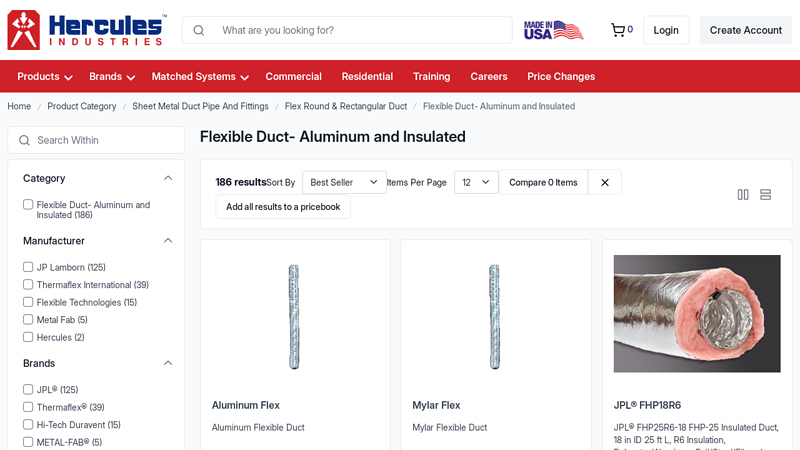This screenshot has height=450, width=800.
Task: Focus the 'What are you looking for?' search field
Action: pyautogui.click(x=347, y=30)
